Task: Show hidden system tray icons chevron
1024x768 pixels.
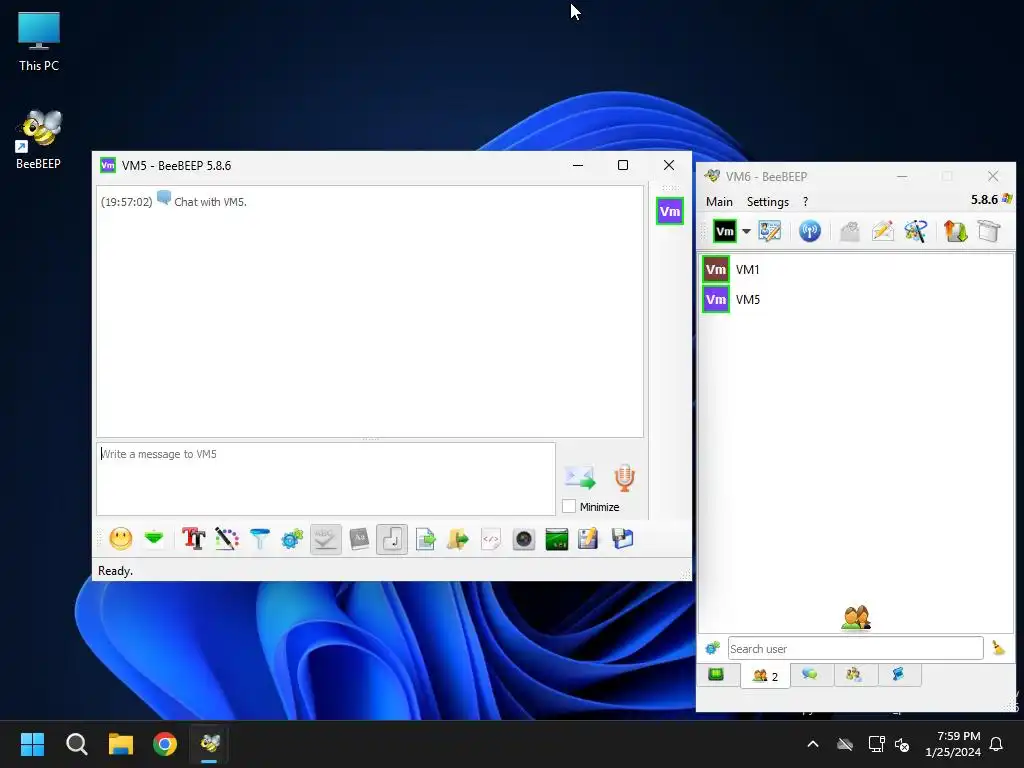Action: click(x=813, y=744)
